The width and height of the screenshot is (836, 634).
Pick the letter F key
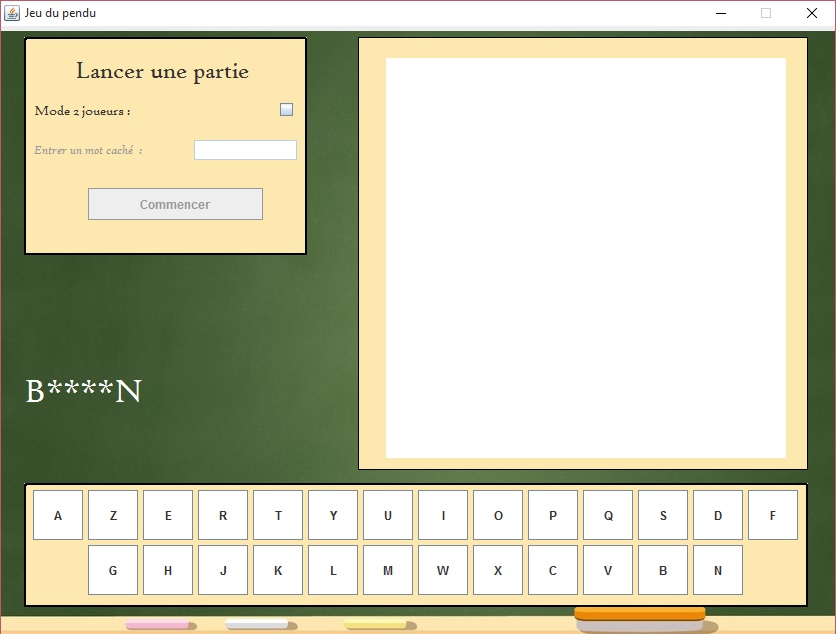773,515
